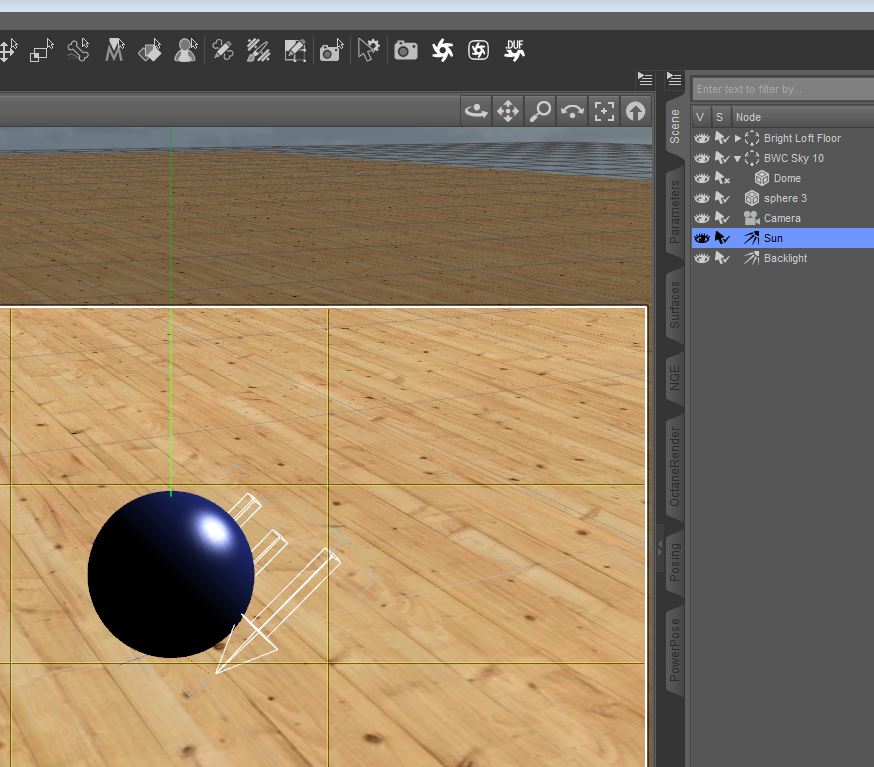Toggle selectability of the Camera

pos(722,218)
